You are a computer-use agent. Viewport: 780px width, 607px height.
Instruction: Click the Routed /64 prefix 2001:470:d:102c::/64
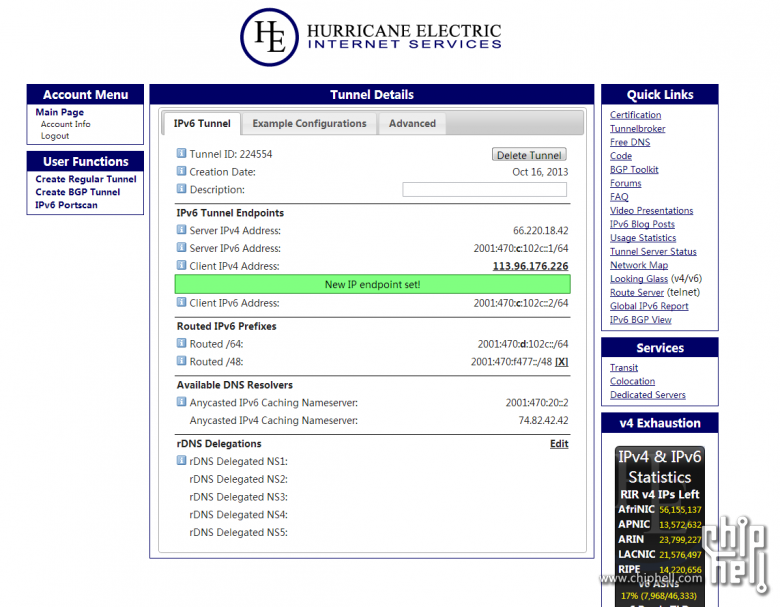tap(523, 344)
